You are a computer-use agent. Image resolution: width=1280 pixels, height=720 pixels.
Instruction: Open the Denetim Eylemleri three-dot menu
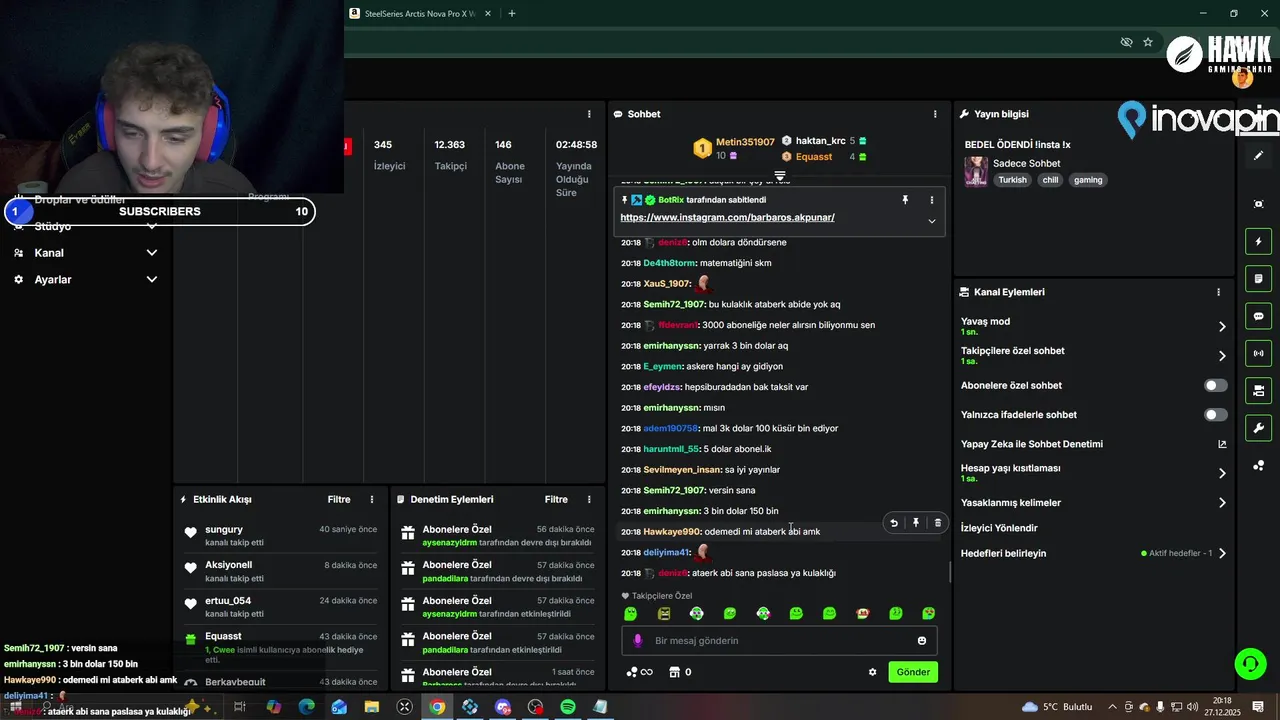coord(589,499)
